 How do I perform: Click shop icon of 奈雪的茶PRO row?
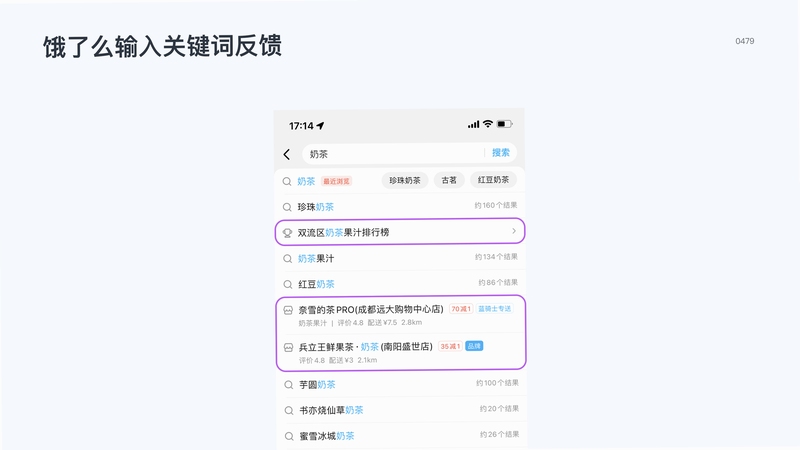288,310
